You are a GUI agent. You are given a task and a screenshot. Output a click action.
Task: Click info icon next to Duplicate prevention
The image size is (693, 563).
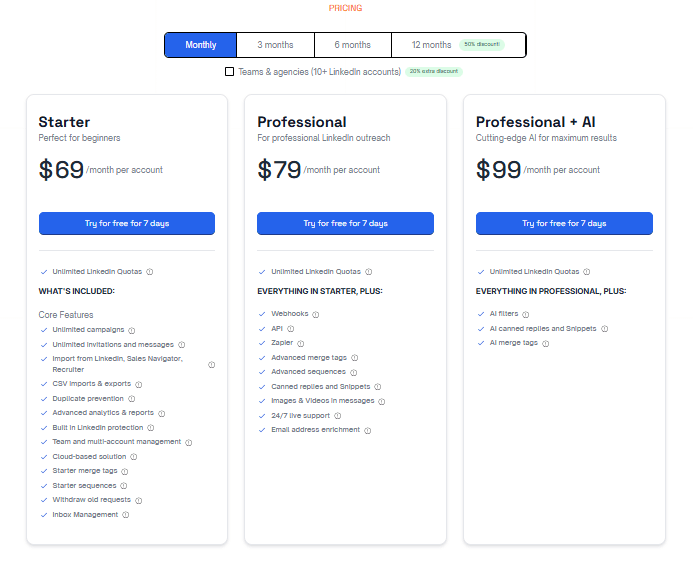tap(132, 398)
